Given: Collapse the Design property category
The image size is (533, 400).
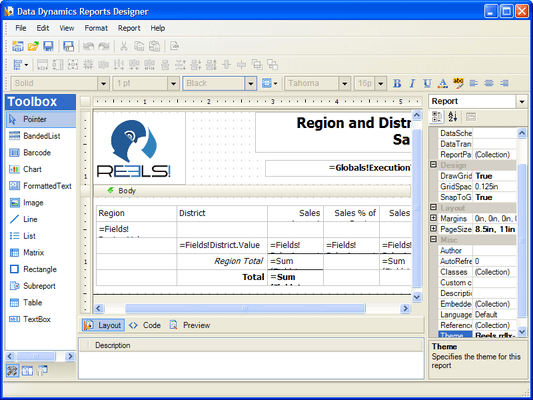Looking at the screenshot, I should [x=433, y=164].
